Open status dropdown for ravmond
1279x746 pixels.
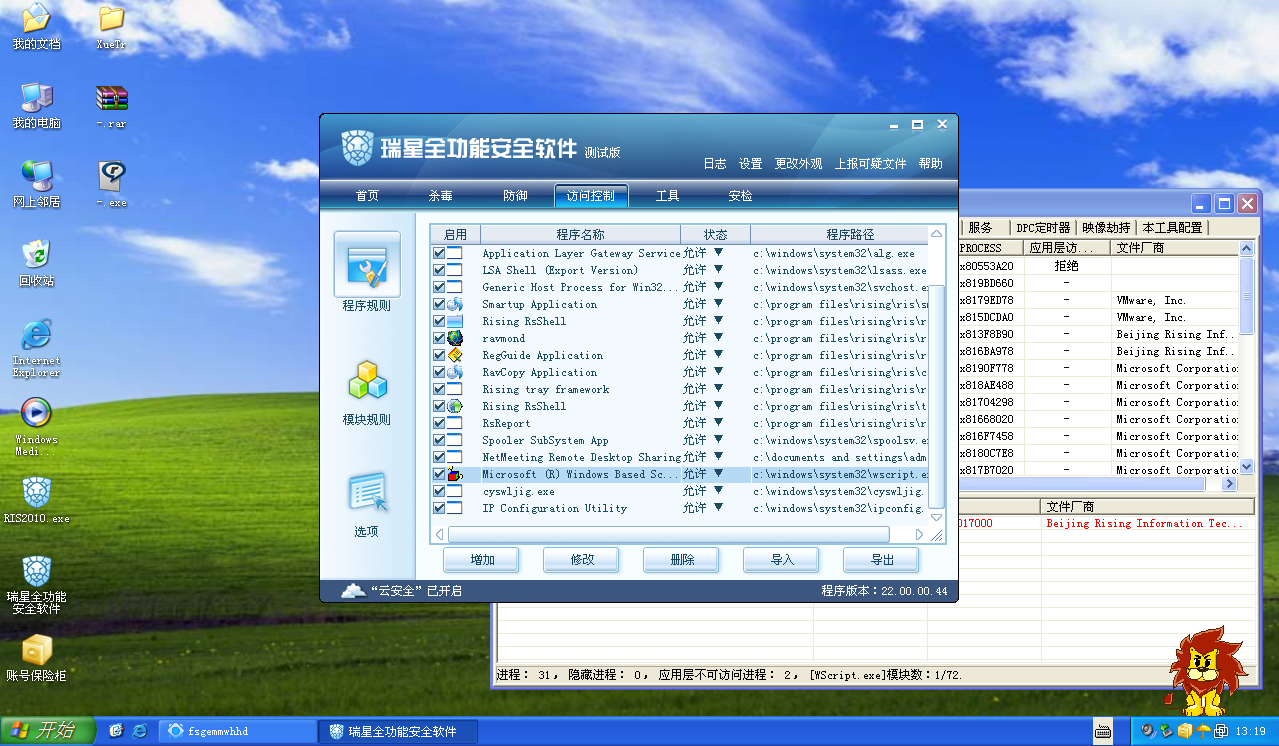pyautogui.click(x=718, y=338)
